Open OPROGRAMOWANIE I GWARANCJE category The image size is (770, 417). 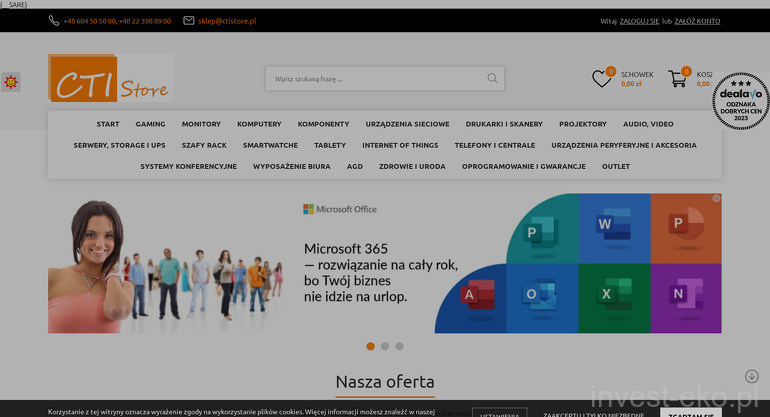tap(523, 167)
